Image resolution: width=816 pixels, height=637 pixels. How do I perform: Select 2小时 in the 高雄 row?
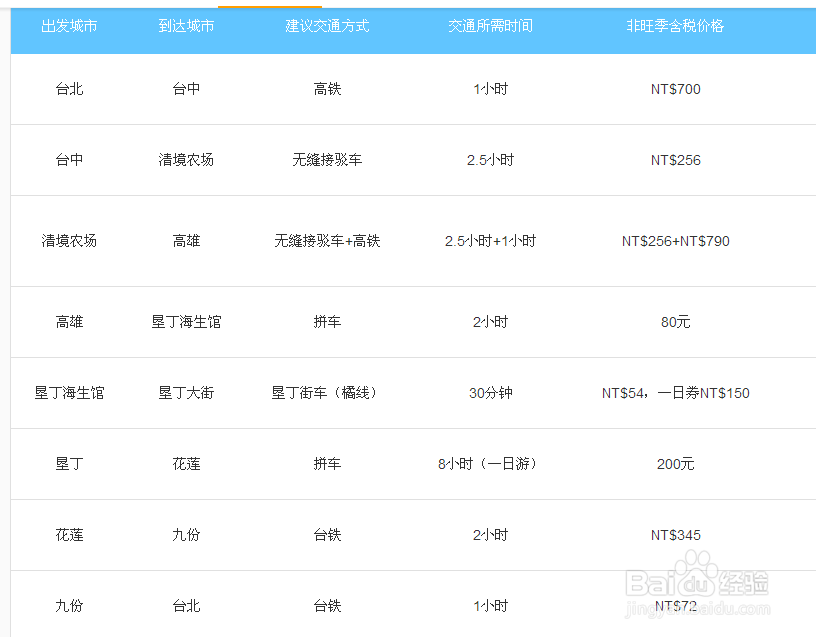coord(490,322)
